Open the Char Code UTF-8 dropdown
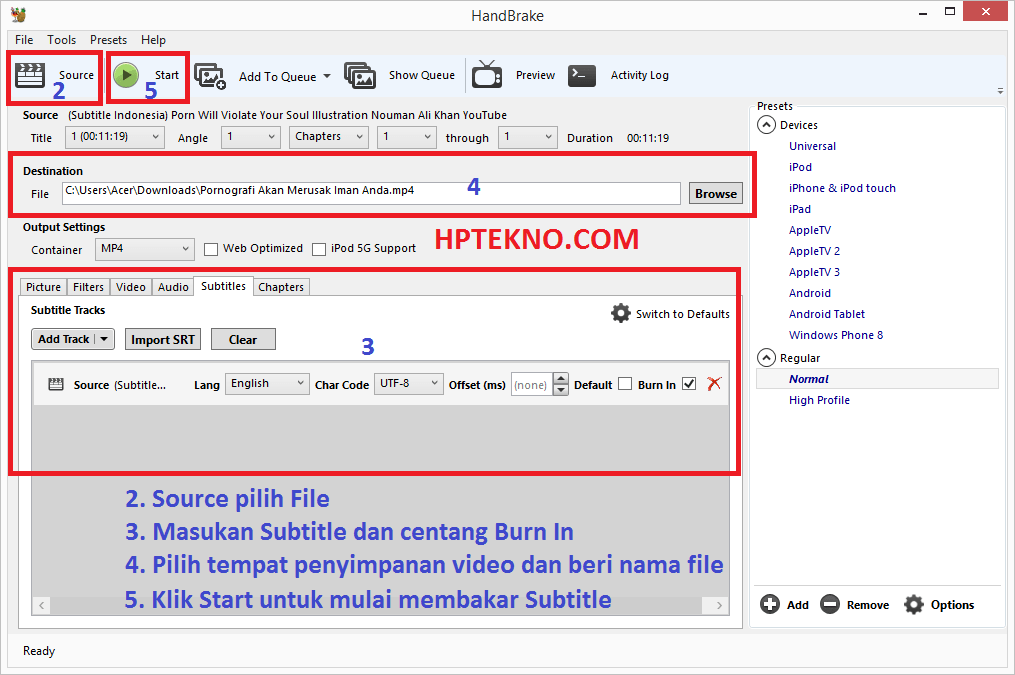Image resolution: width=1015 pixels, height=675 pixels. [x=408, y=383]
